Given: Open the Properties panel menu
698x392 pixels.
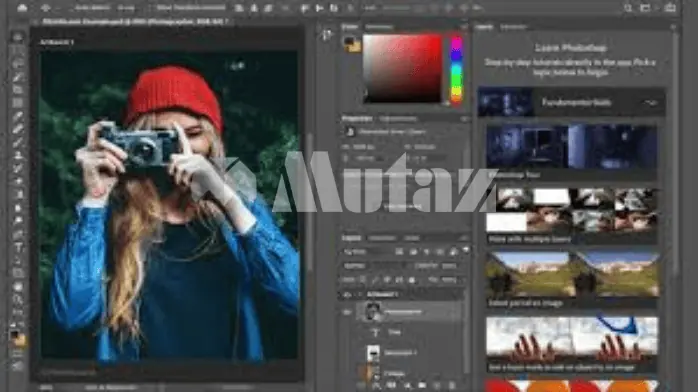Looking at the screenshot, I should (464, 119).
